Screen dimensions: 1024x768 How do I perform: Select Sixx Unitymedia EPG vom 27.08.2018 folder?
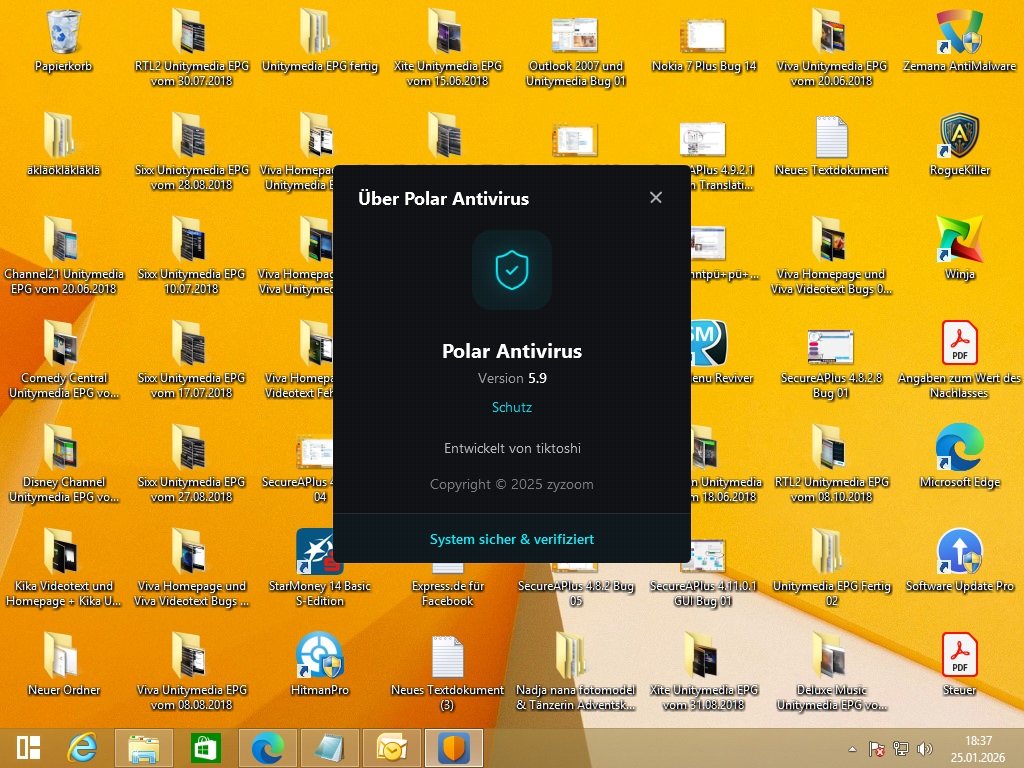pos(191,464)
